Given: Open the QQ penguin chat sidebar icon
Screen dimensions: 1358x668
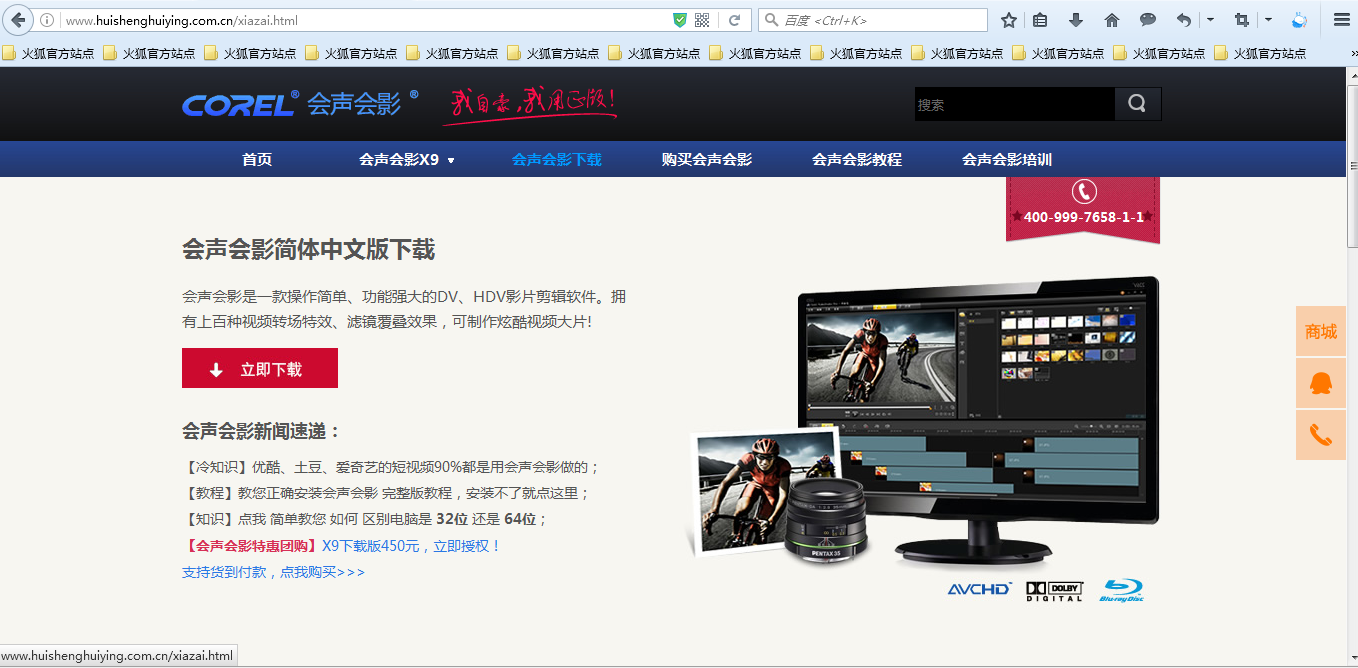Looking at the screenshot, I should tap(1320, 383).
